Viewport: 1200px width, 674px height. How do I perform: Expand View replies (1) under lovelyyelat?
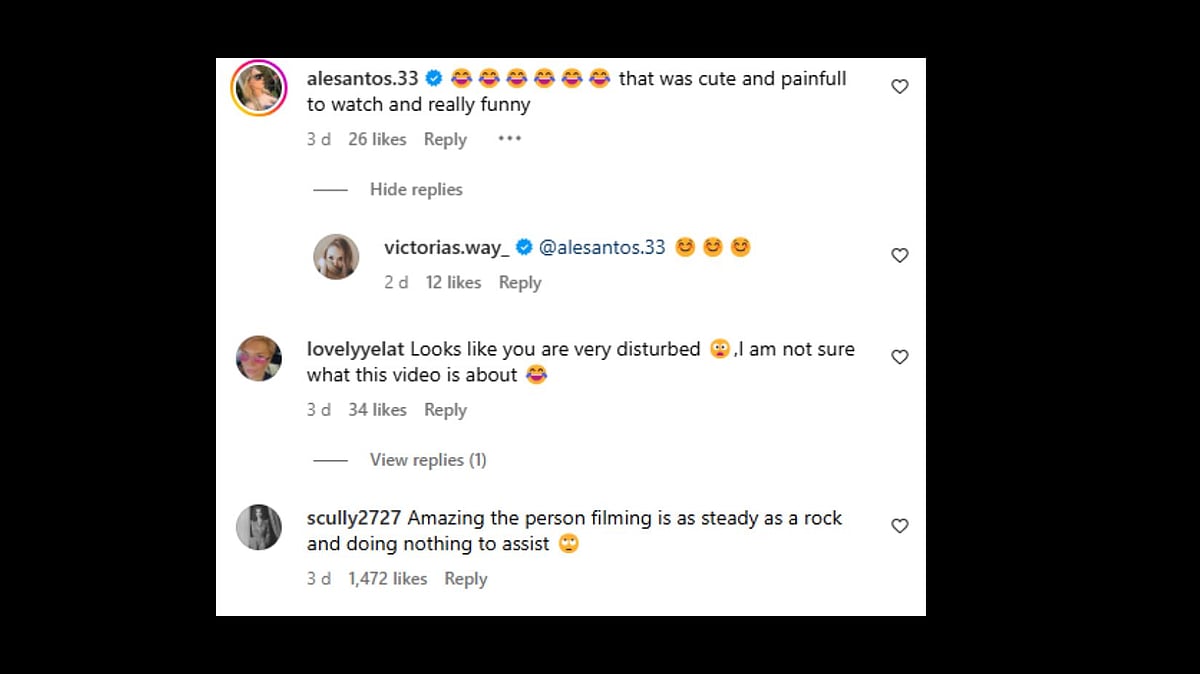coord(428,460)
